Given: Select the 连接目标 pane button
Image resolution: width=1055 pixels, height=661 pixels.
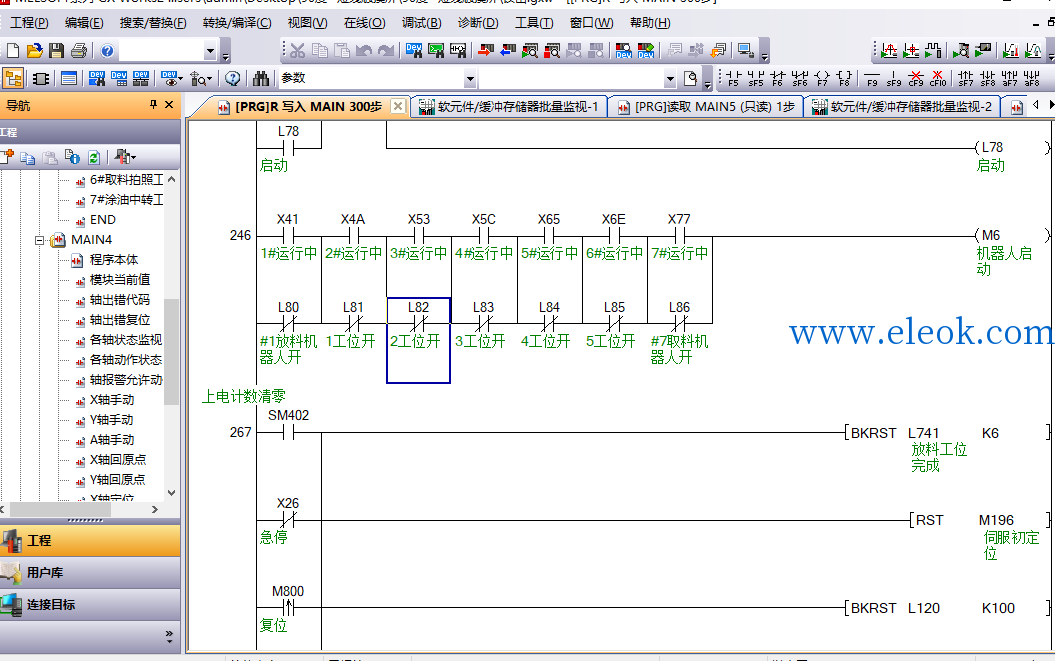Looking at the screenshot, I should pos(90,604).
